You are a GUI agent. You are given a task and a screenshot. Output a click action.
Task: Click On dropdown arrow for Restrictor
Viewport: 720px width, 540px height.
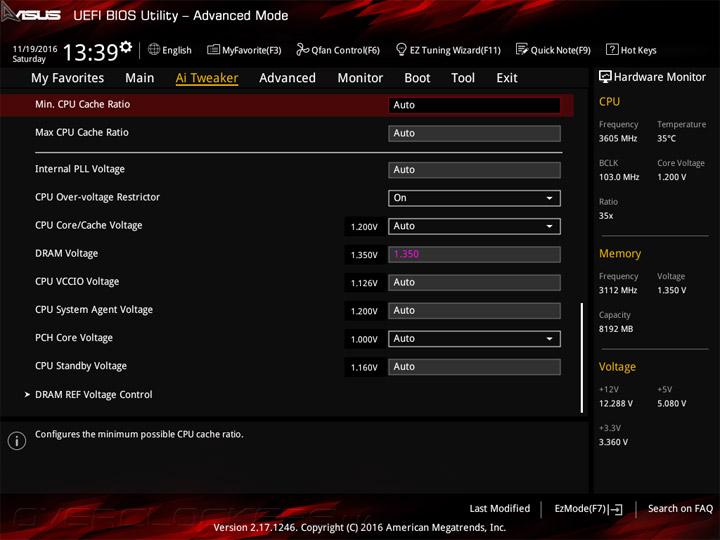(549, 198)
